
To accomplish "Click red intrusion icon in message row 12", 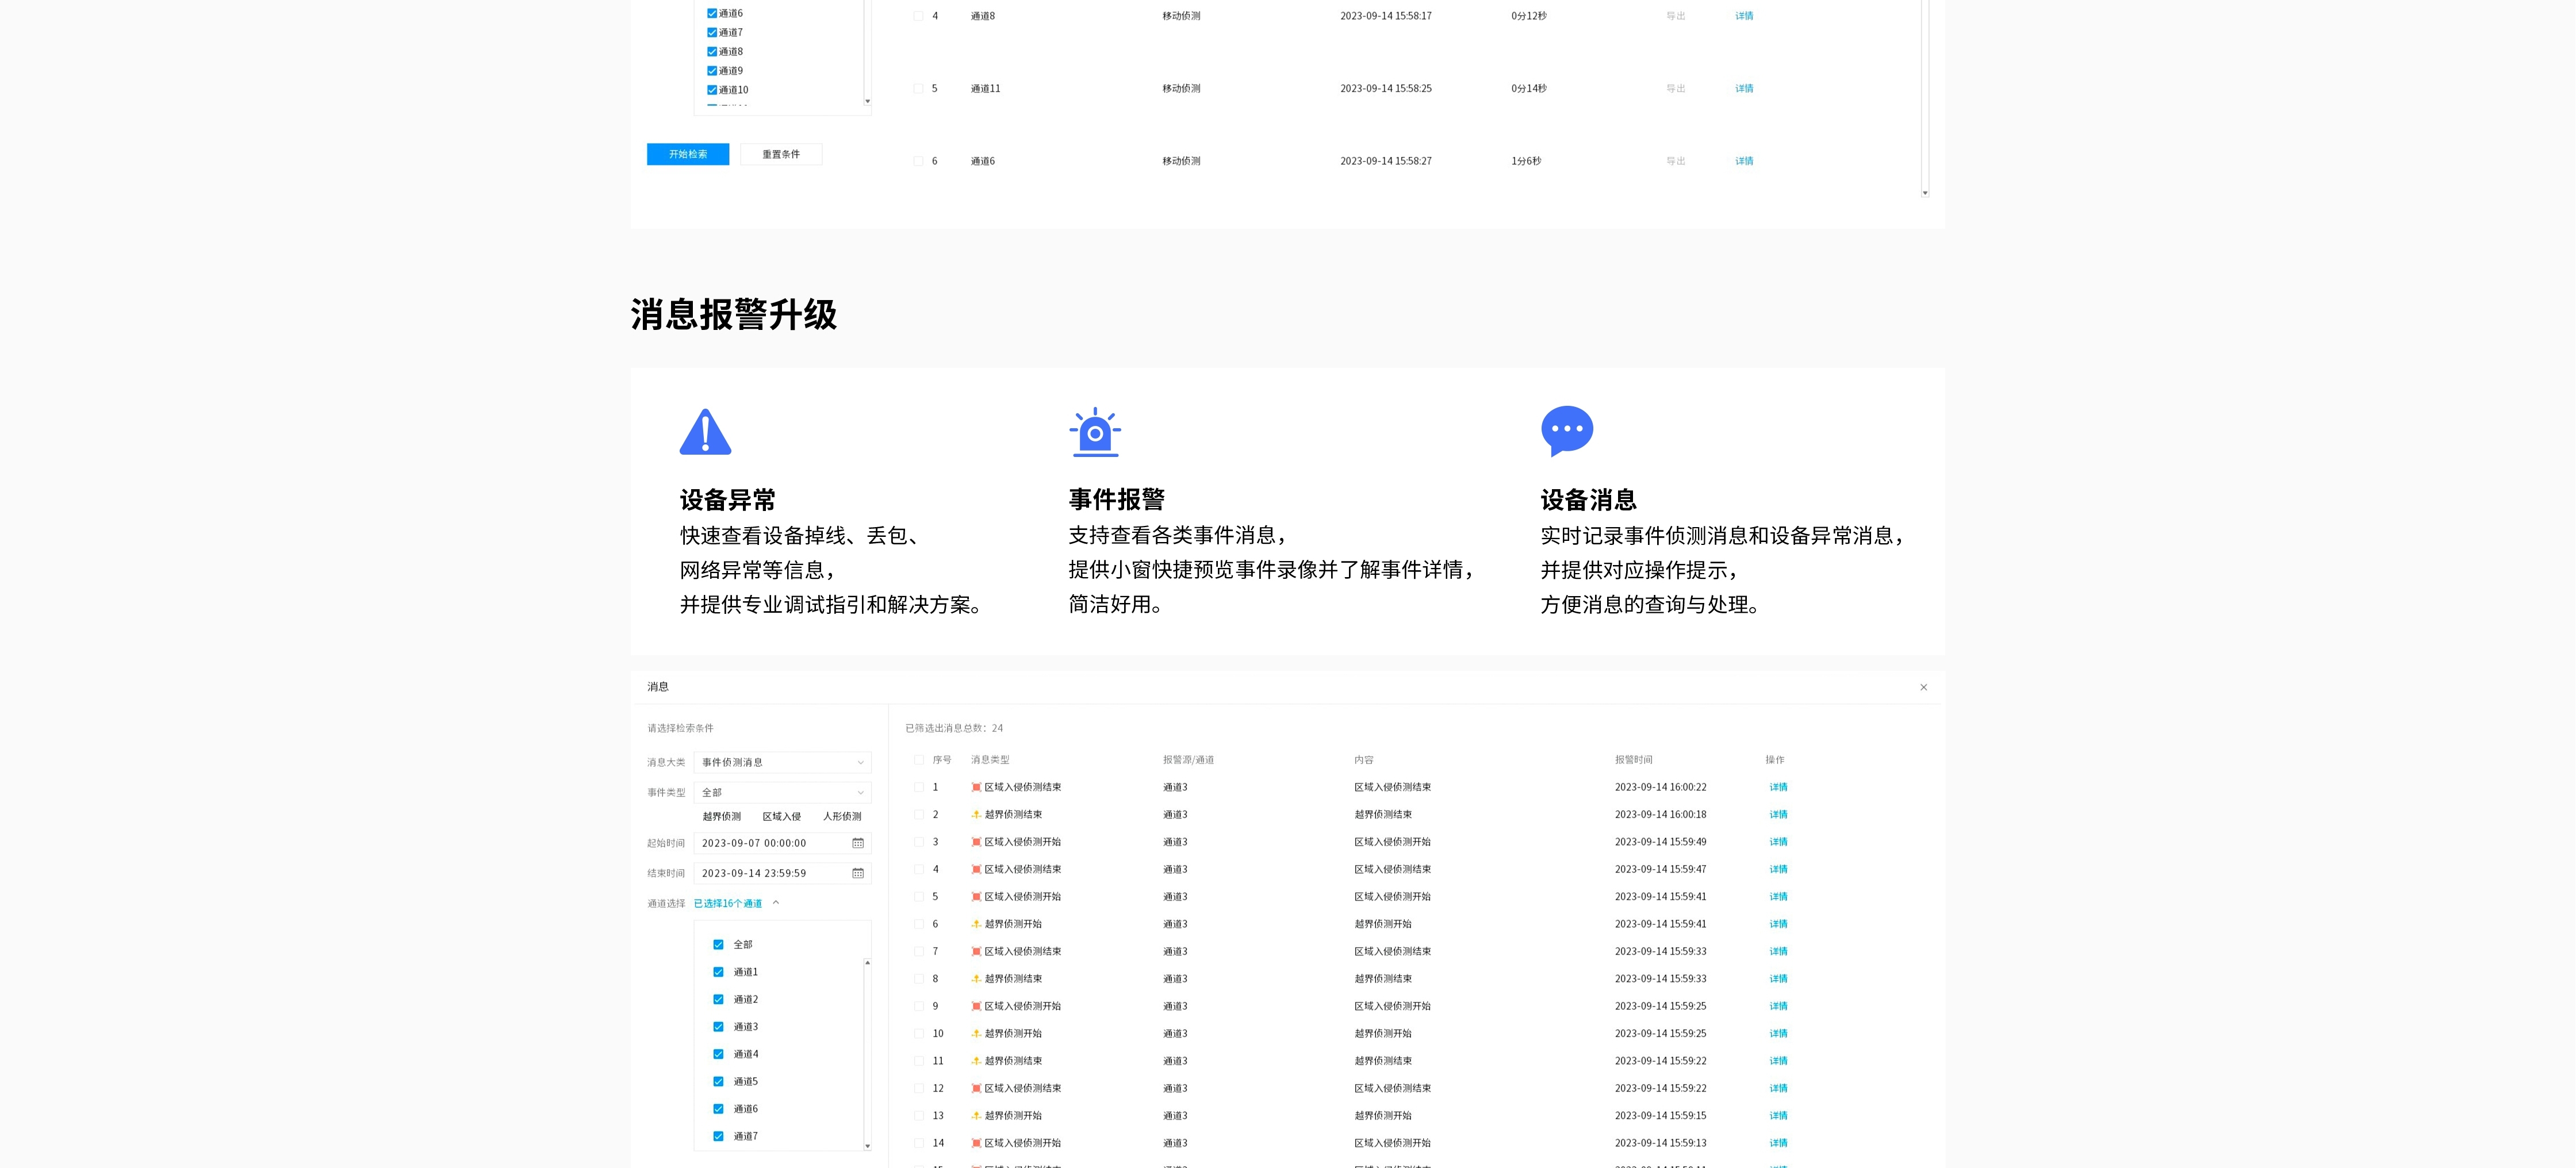I will click(x=976, y=1088).
